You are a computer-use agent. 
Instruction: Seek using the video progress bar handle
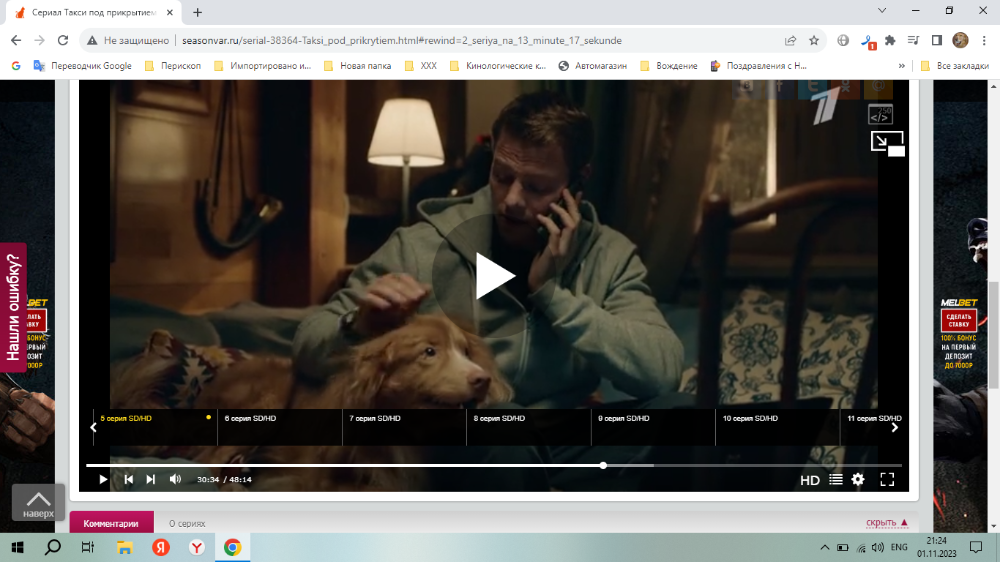pyautogui.click(x=603, y=466)
